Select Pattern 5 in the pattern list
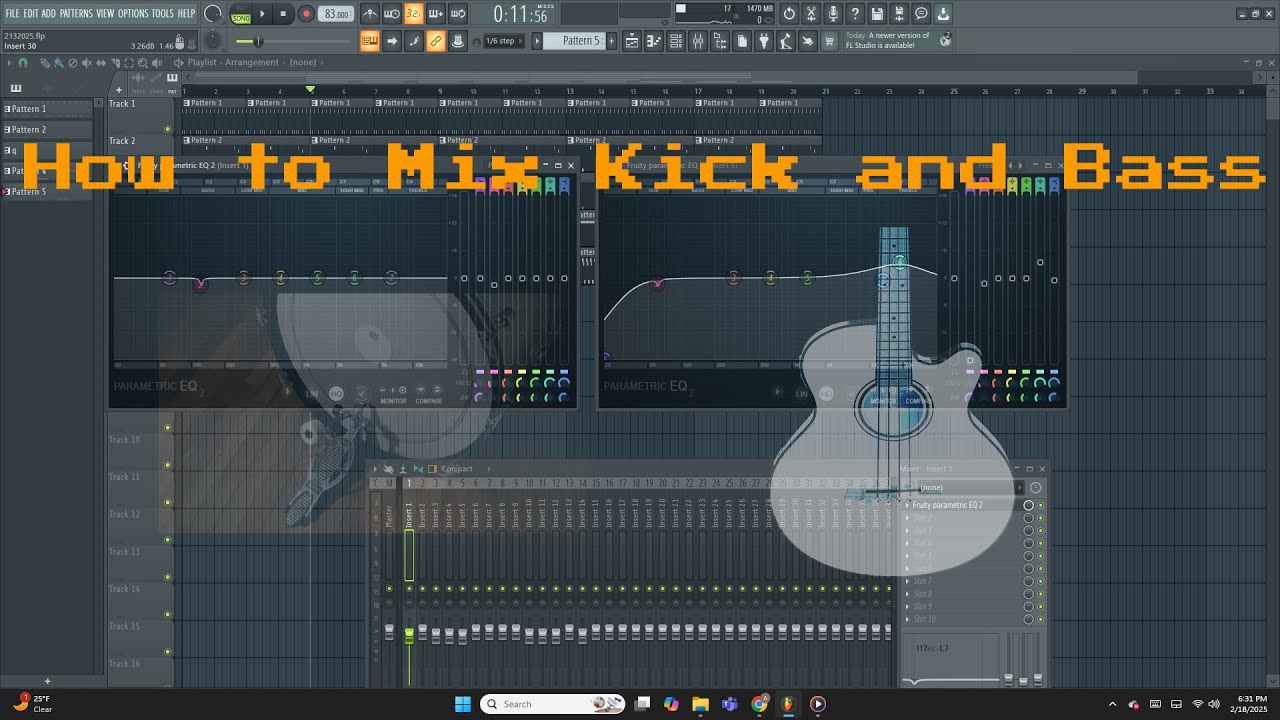Image resolution: width=1280 pixels, height=720 pixels. point(47,192)
